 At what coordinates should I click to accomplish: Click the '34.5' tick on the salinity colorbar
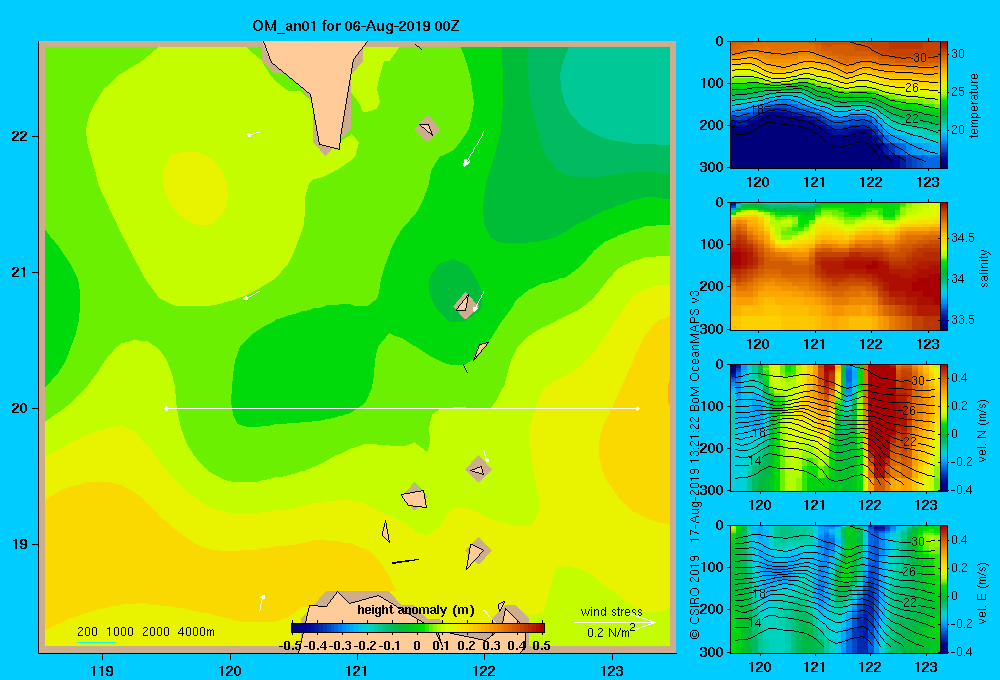pos(962,238)
